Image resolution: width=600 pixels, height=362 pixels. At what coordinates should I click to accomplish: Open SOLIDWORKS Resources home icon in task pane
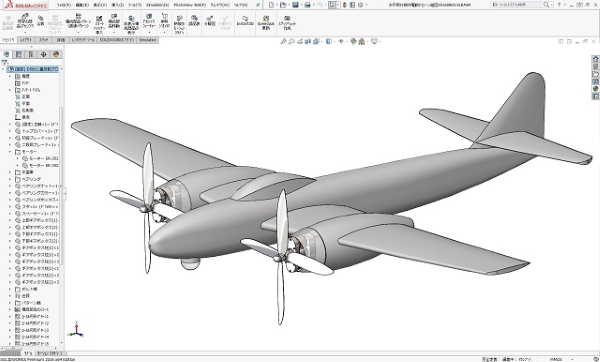pos(595,59)
